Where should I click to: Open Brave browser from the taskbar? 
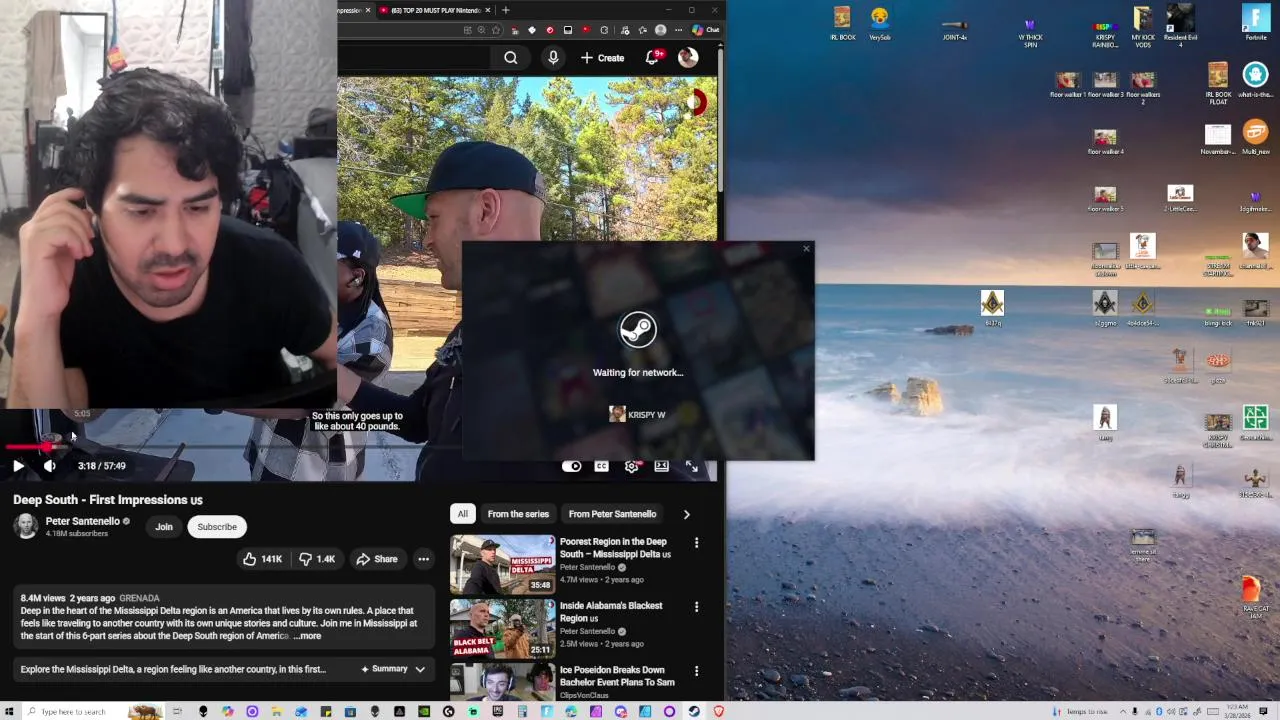click(718, 711)
